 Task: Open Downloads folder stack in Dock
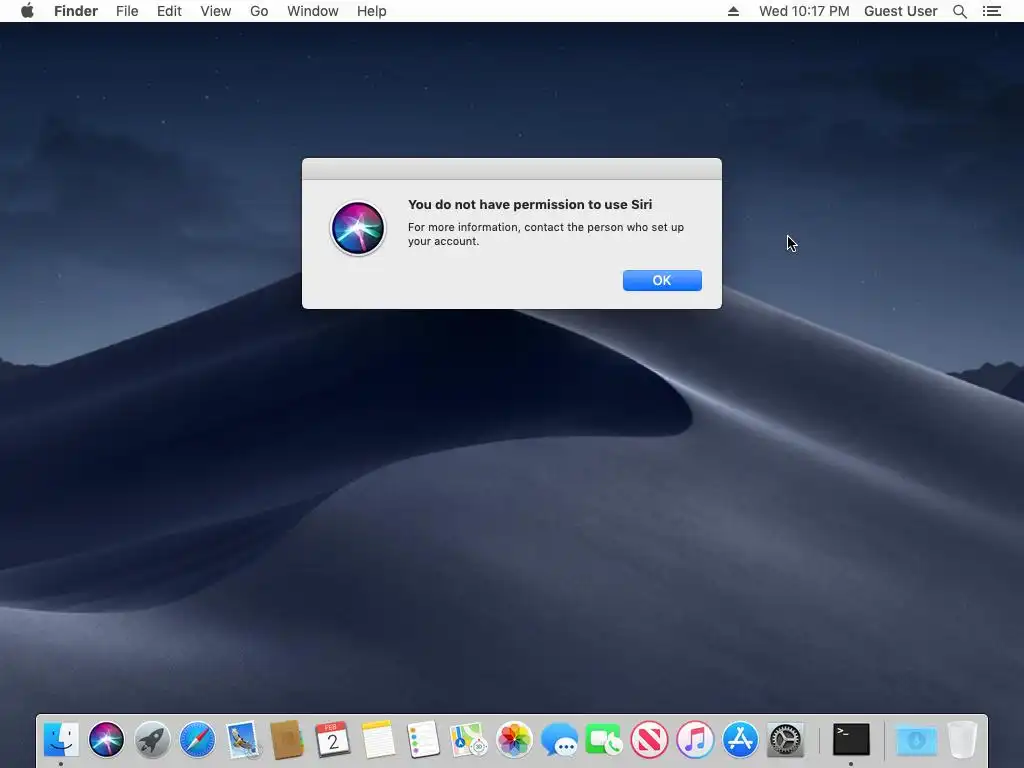pos(916,740)
